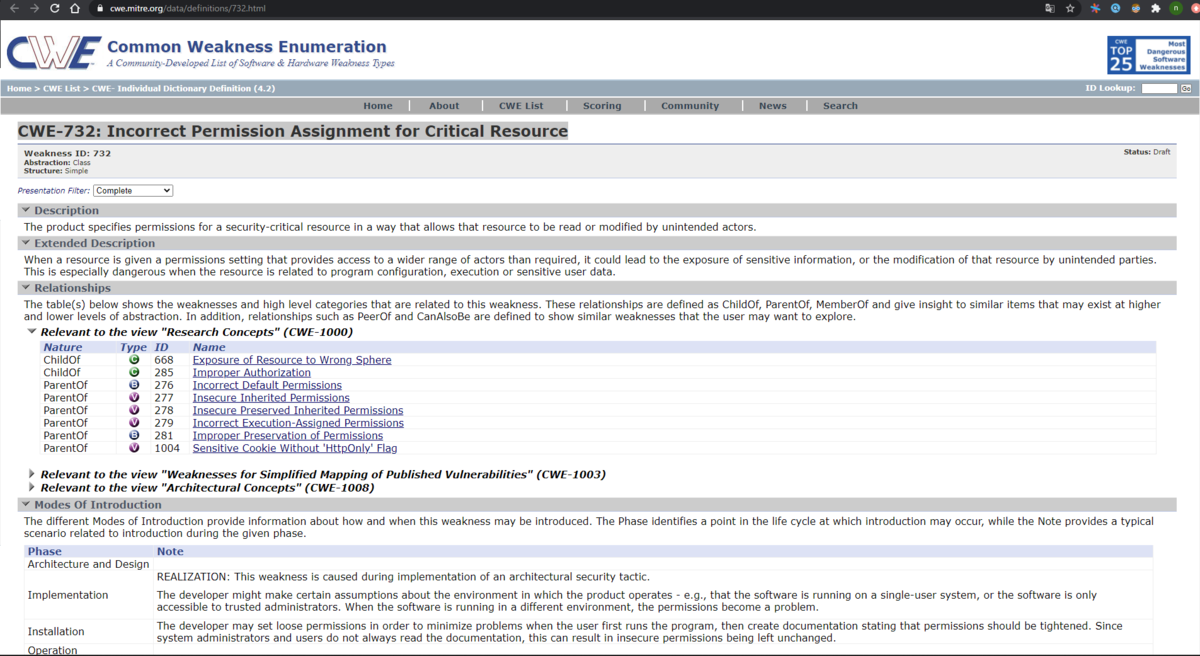Click the red update arrow icon

(x=1195, y=8)
